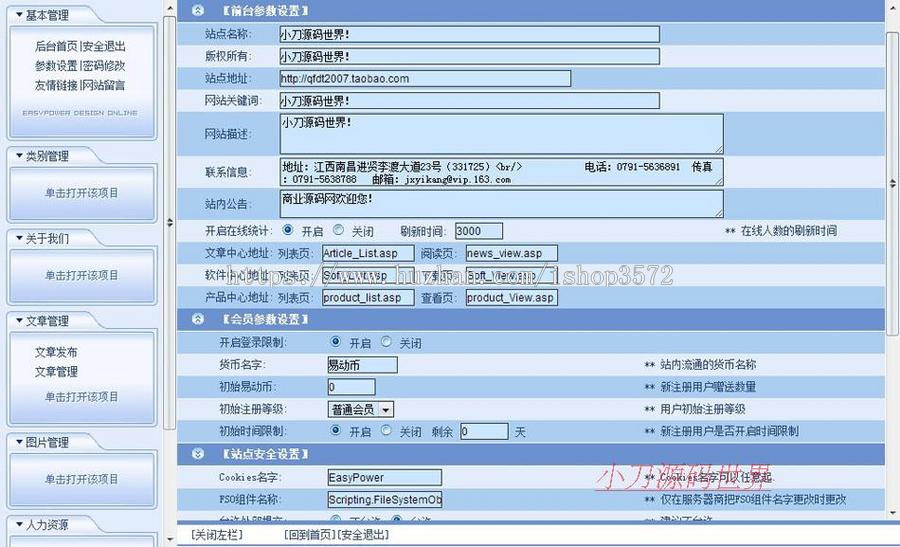The image size is (900, 547).
Task: Open 网站留言 link
Action: coord(104,85)
